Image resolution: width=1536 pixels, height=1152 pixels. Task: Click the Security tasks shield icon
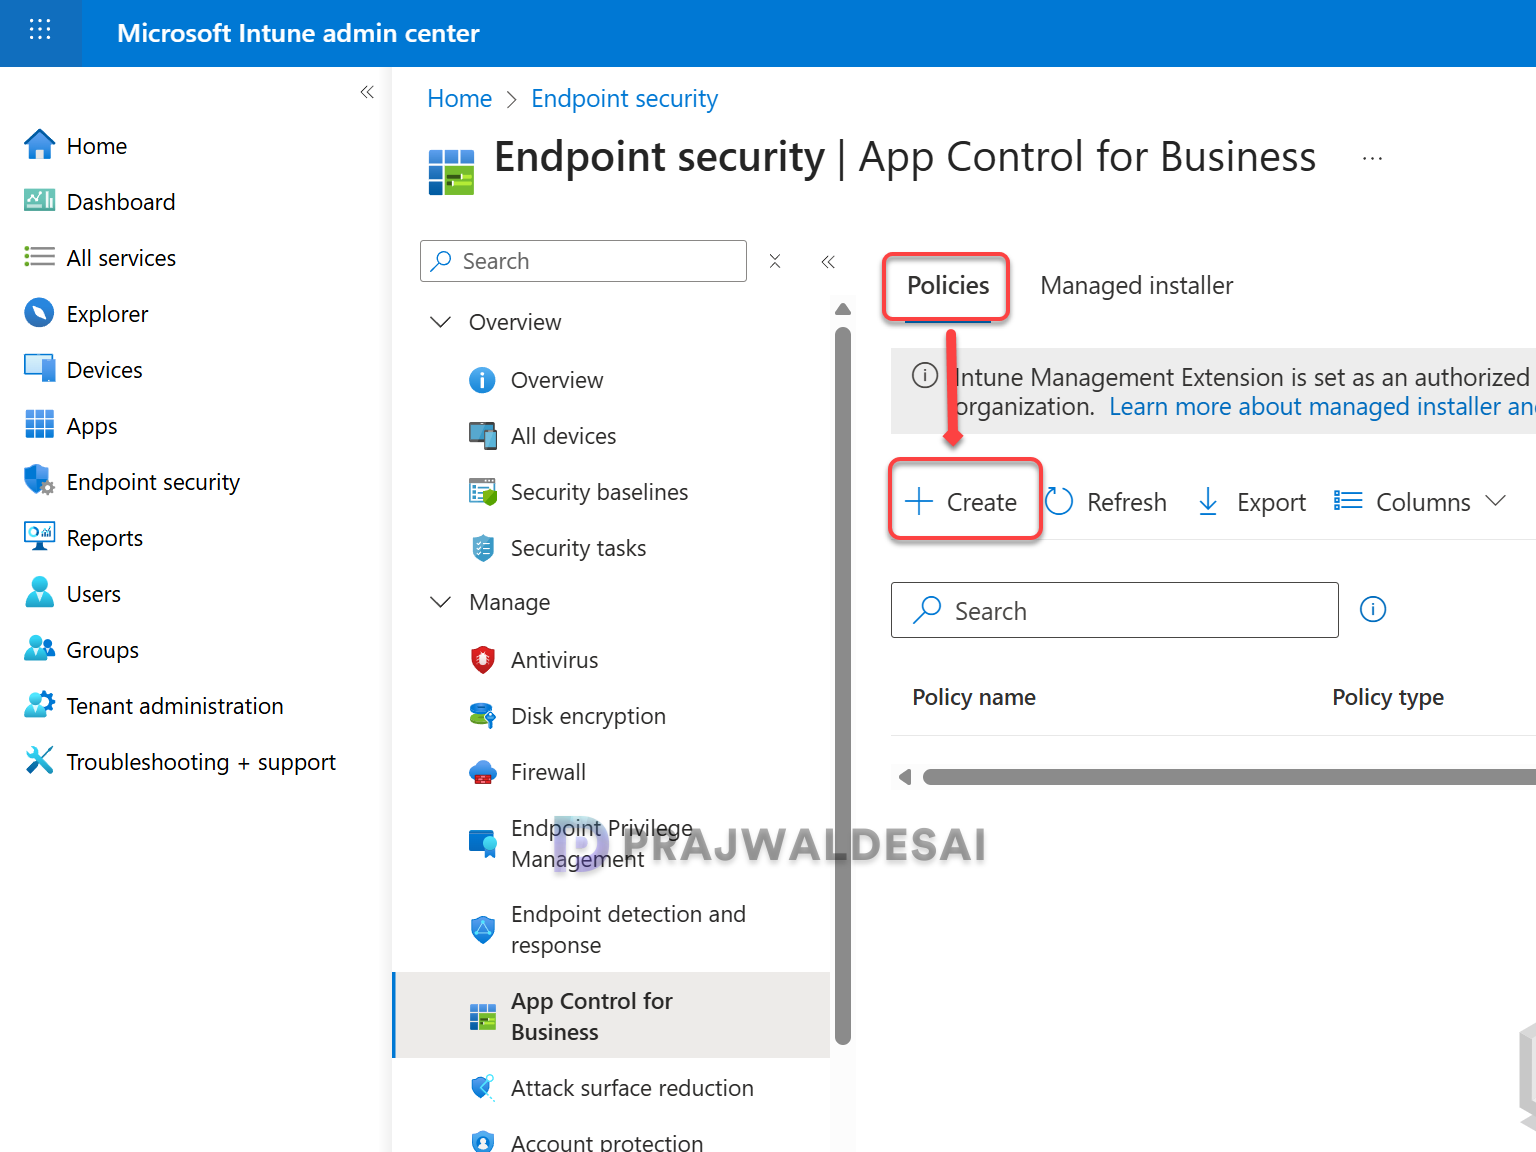click(482, 548)
